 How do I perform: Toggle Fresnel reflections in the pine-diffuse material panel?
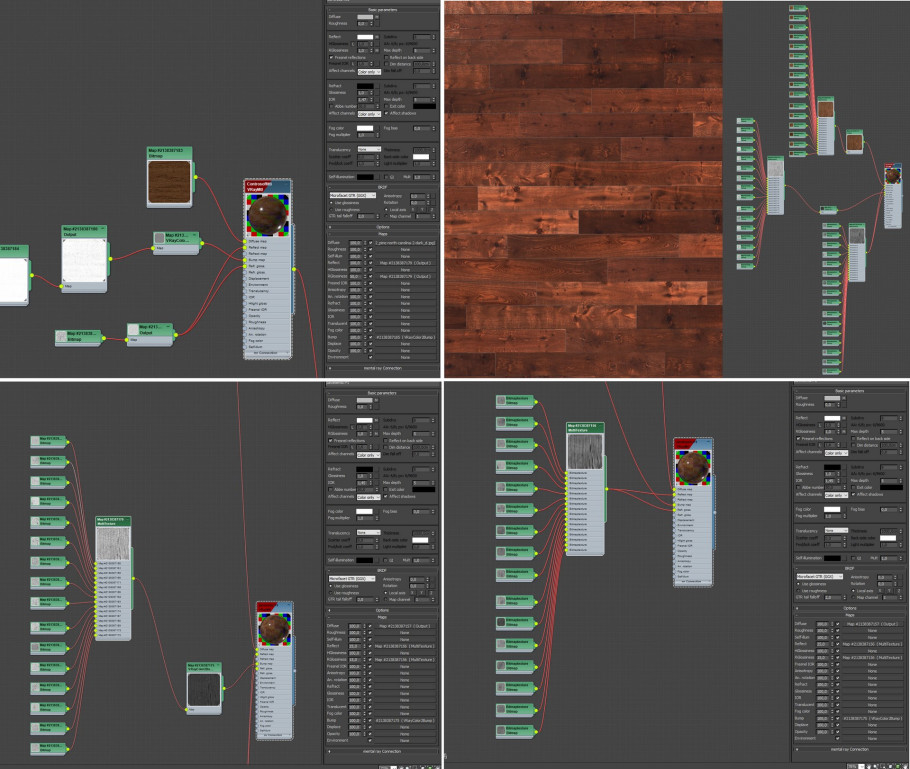point(331,57)
